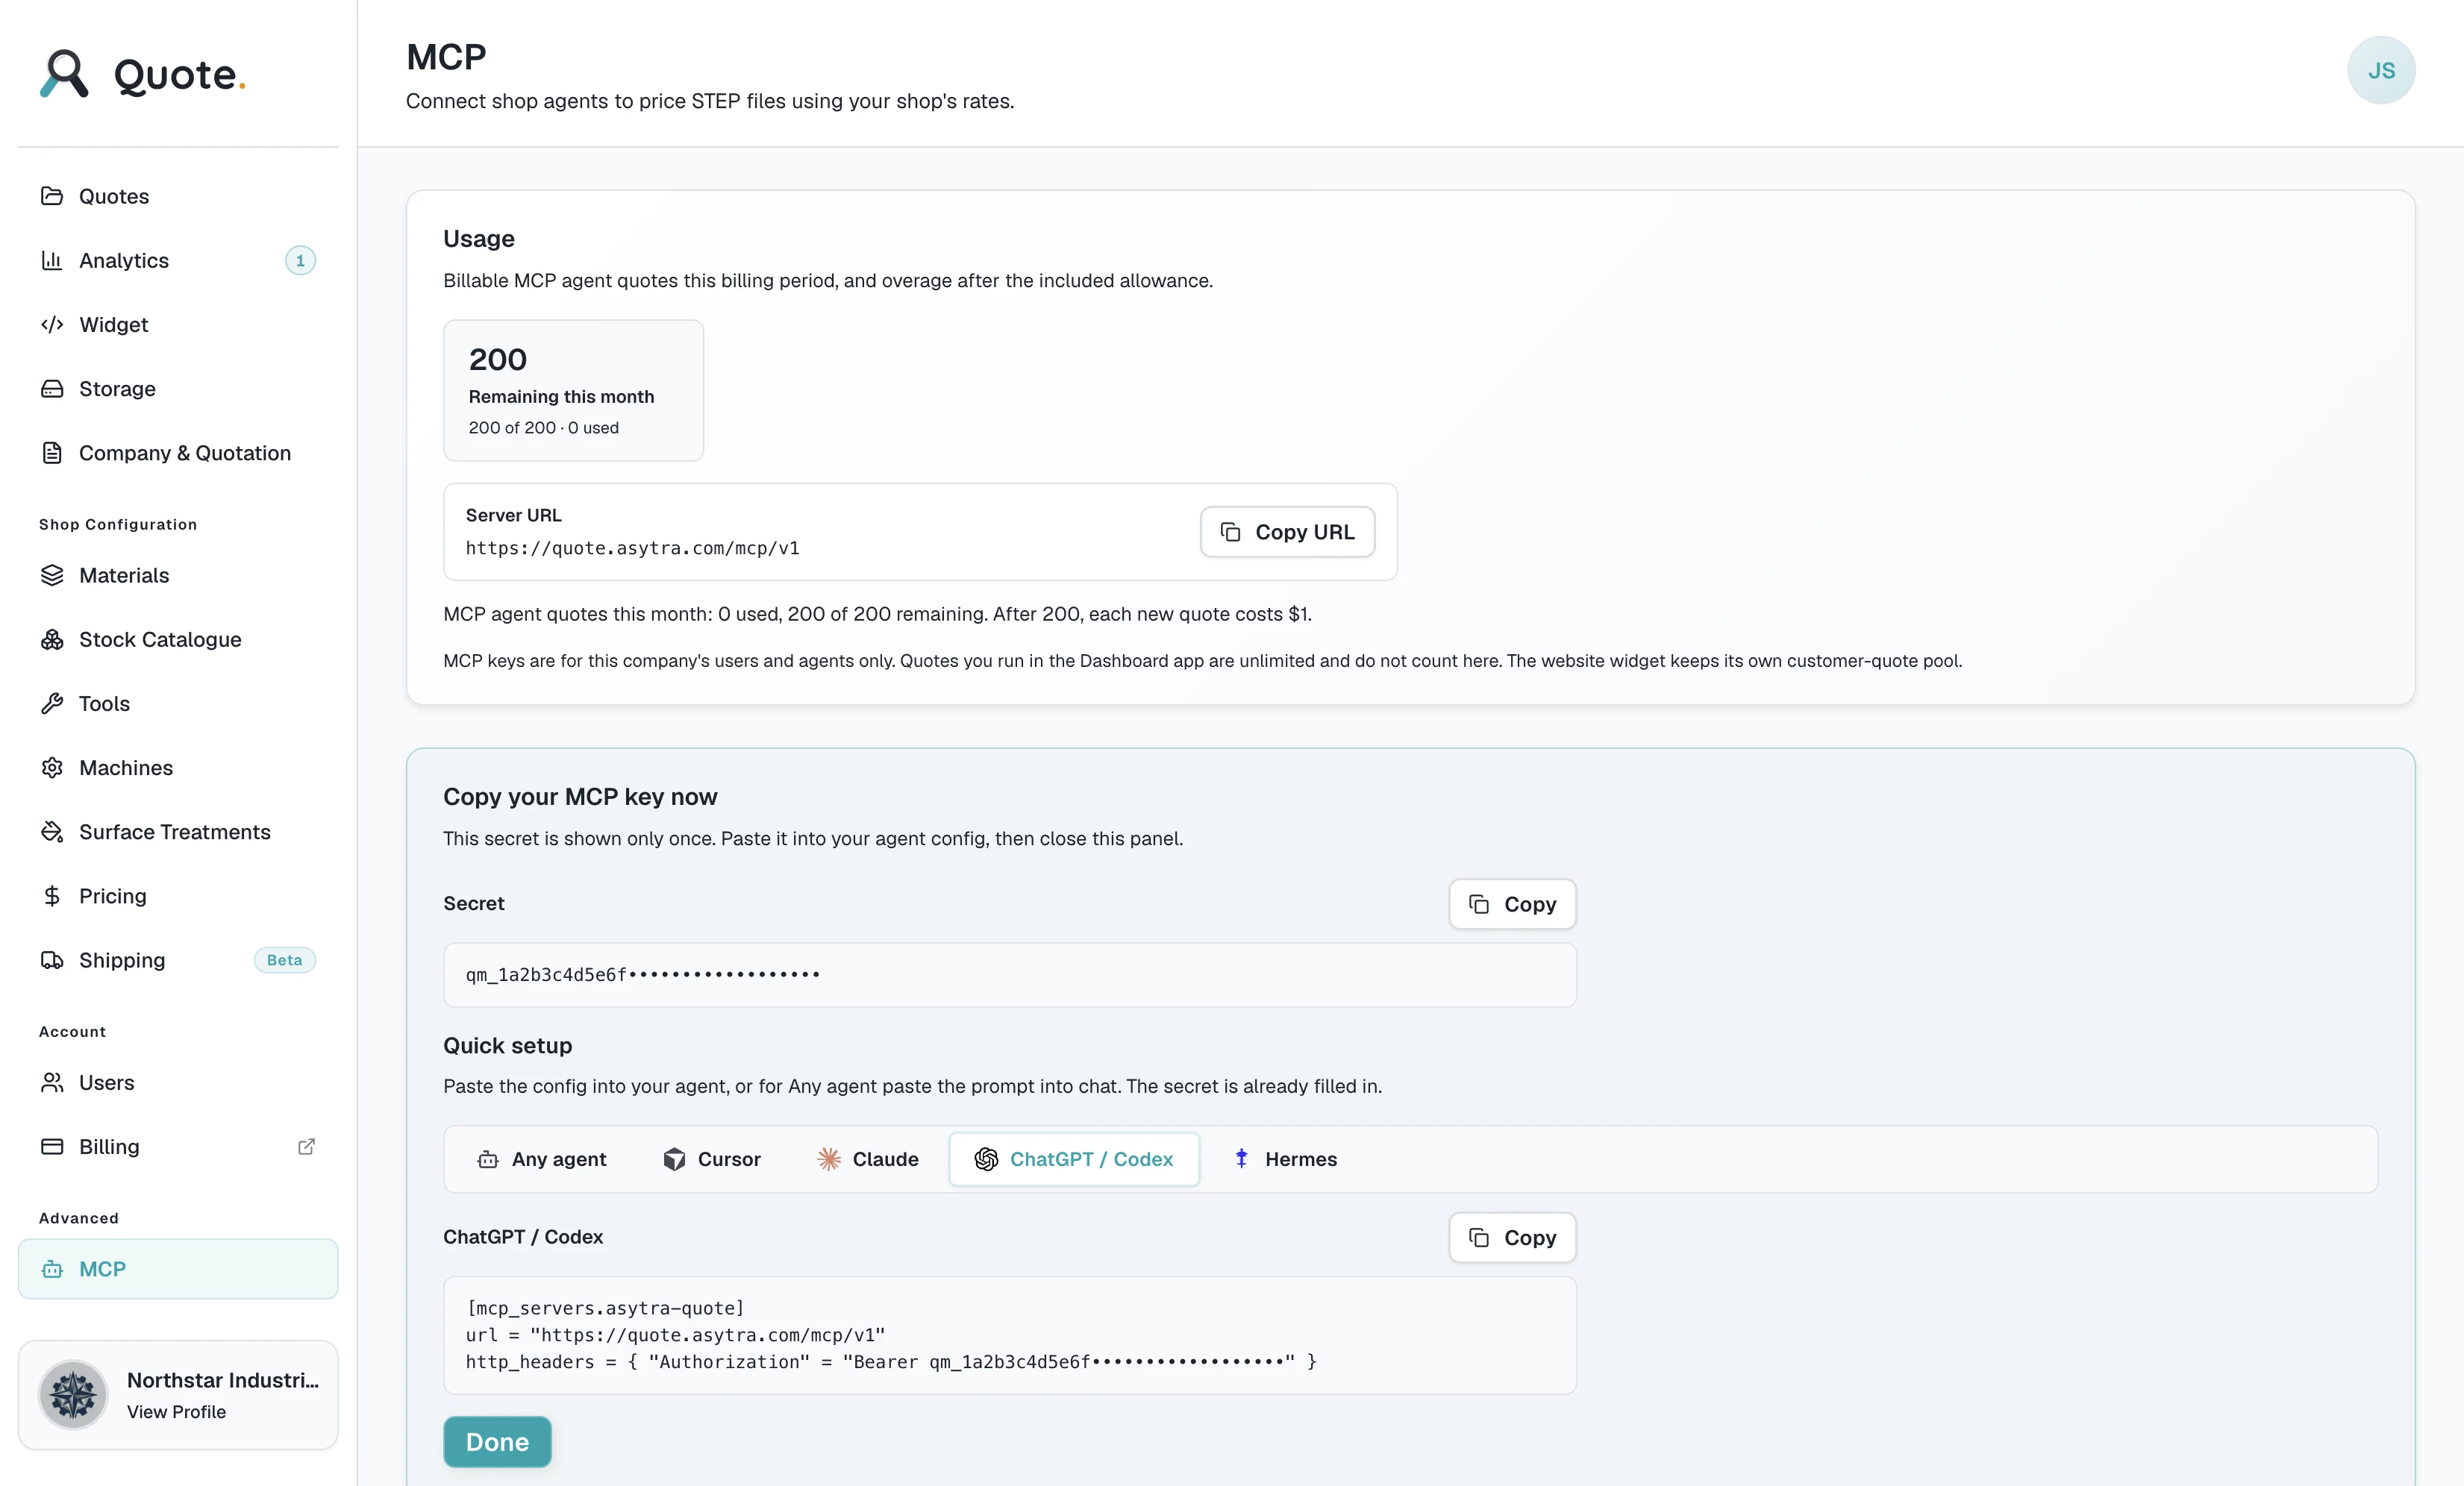The width and height of the screenshot is (2464, 1486).
Task: Switch to the Hermes tab
Action: (1284, 1159)
